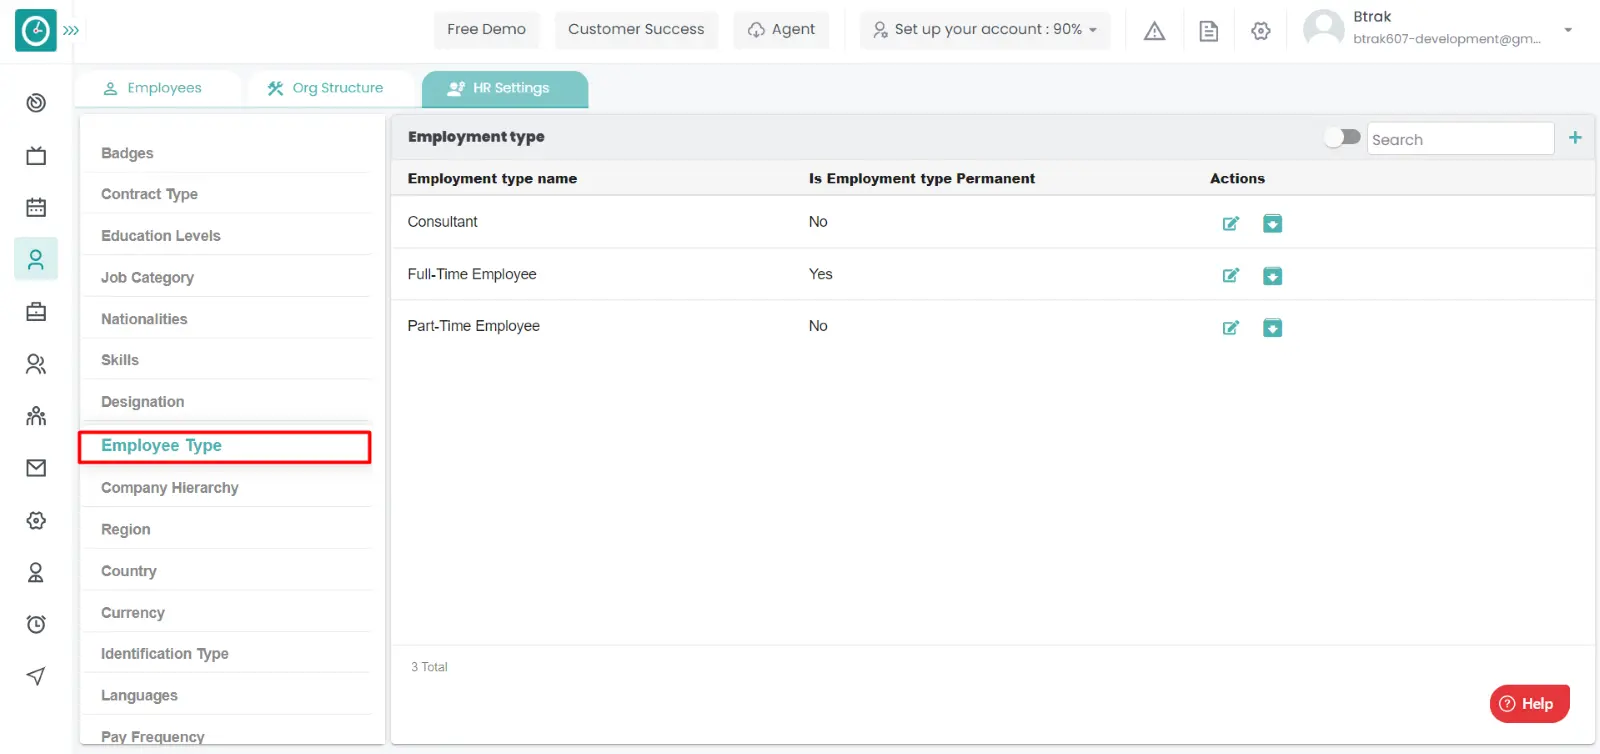Viewport: 1600px width, 754px height.
Task: Click the Customer Success button
Action: tap(636, 30)
